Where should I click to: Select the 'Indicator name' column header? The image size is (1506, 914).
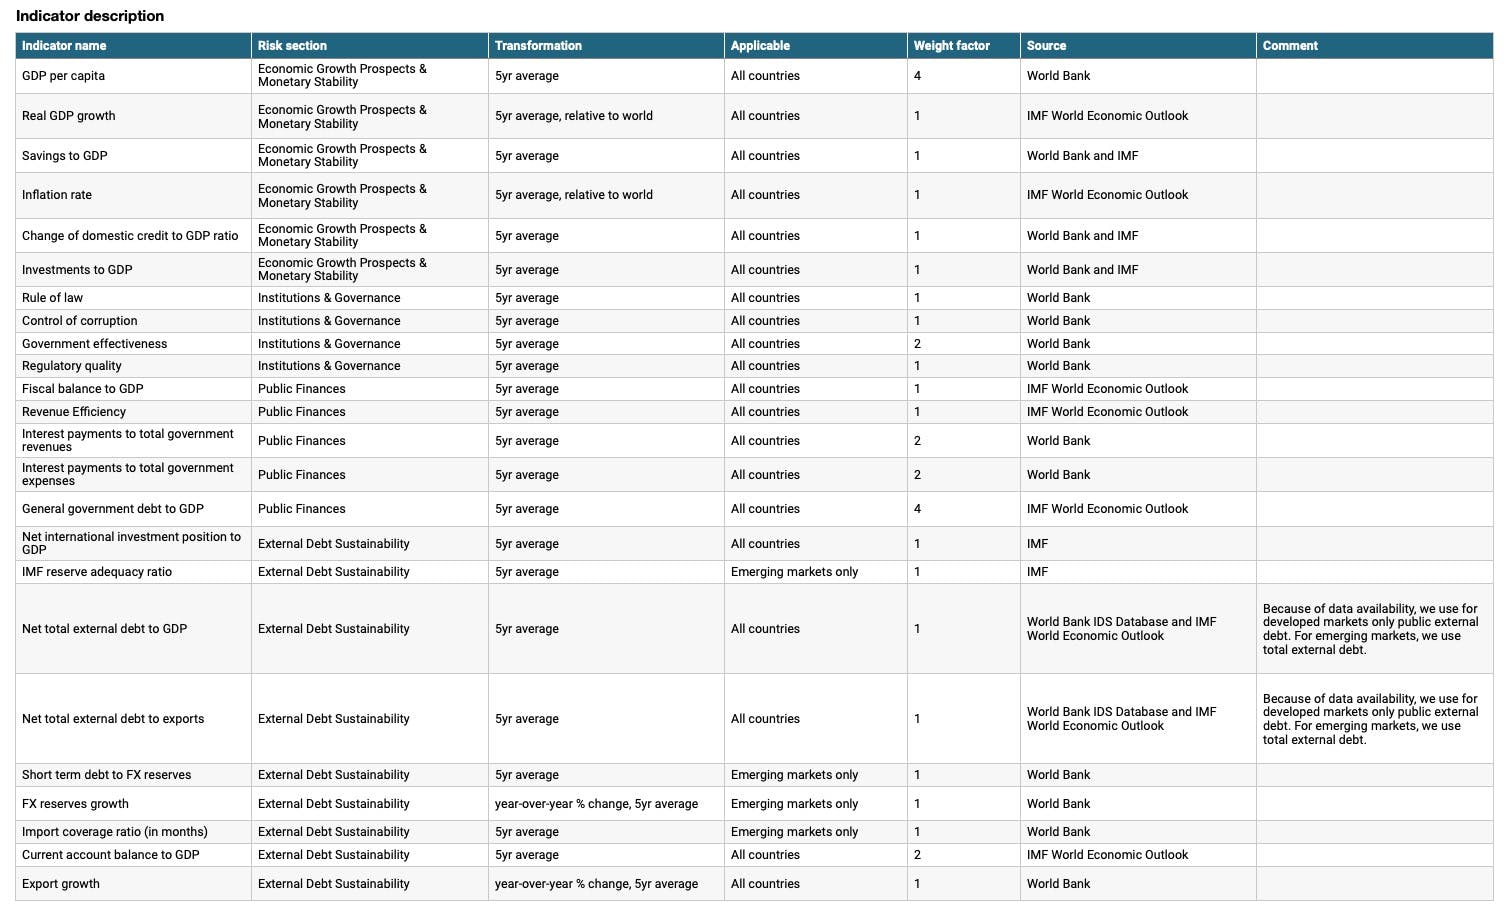[133, 46]
